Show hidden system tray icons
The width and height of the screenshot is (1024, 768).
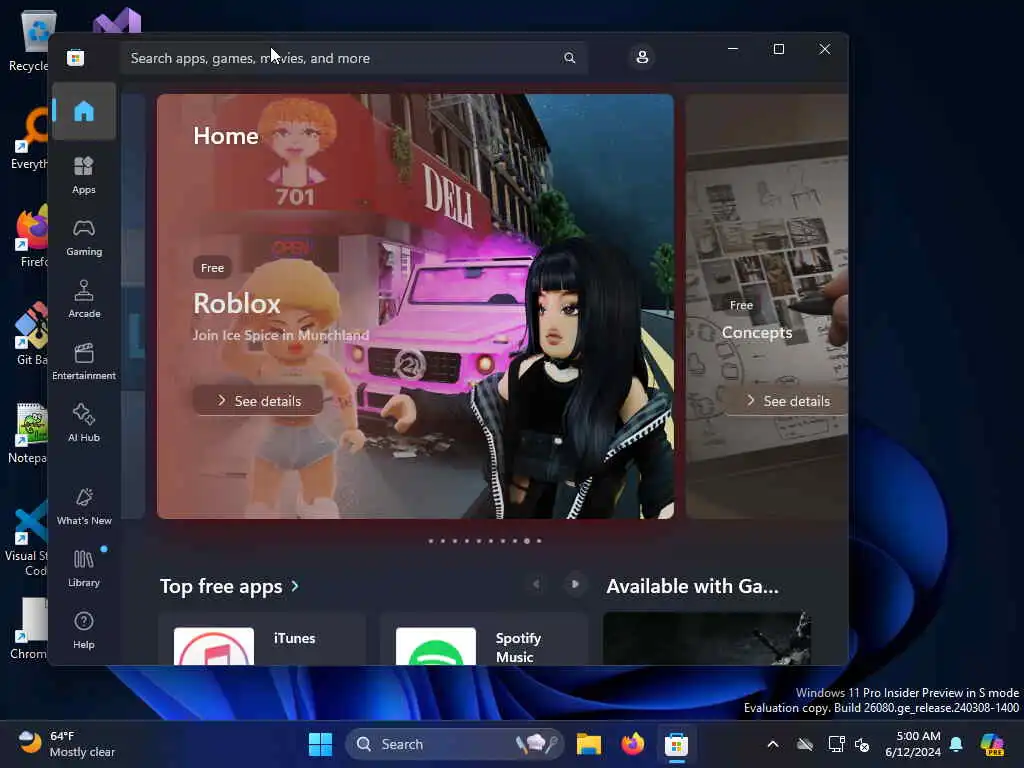pos(773,744)
